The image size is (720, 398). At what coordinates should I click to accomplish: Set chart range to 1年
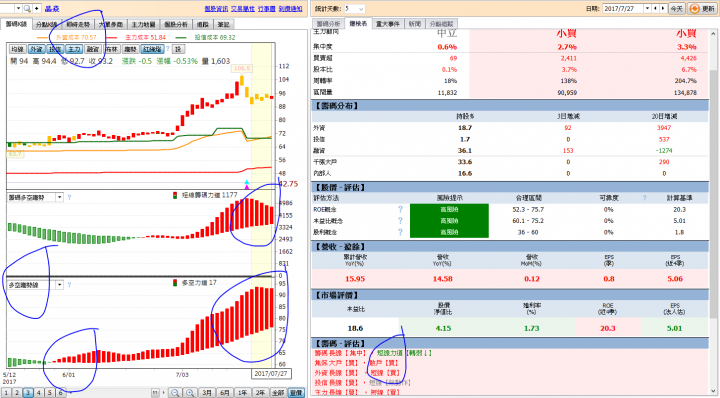click(x=242, y=393)
